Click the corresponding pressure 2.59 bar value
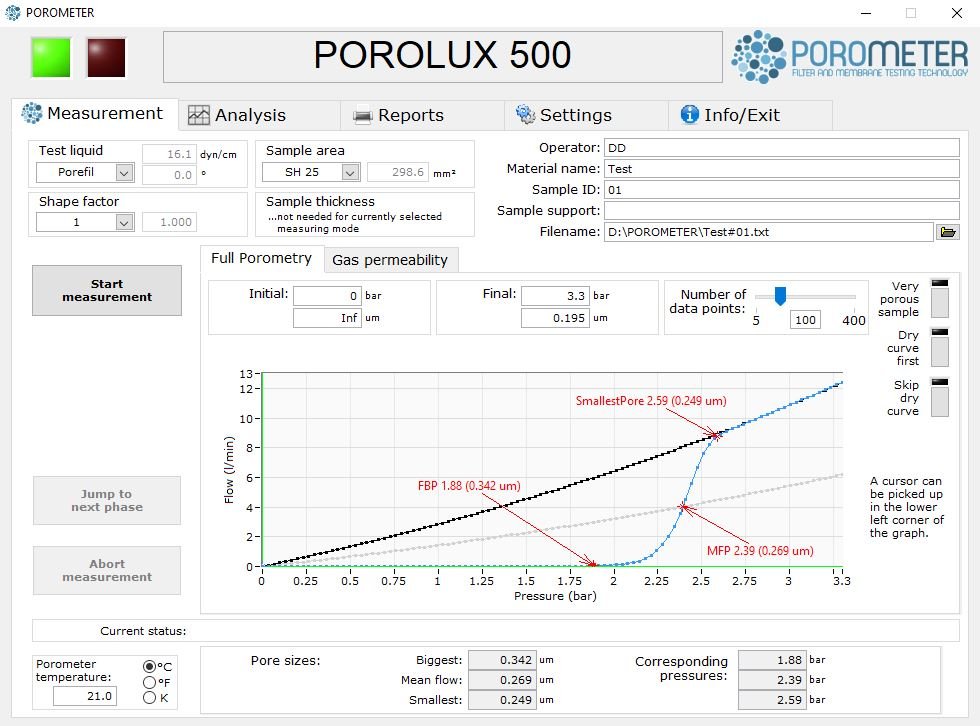This screenshot has height=726, width=980. 772,700
